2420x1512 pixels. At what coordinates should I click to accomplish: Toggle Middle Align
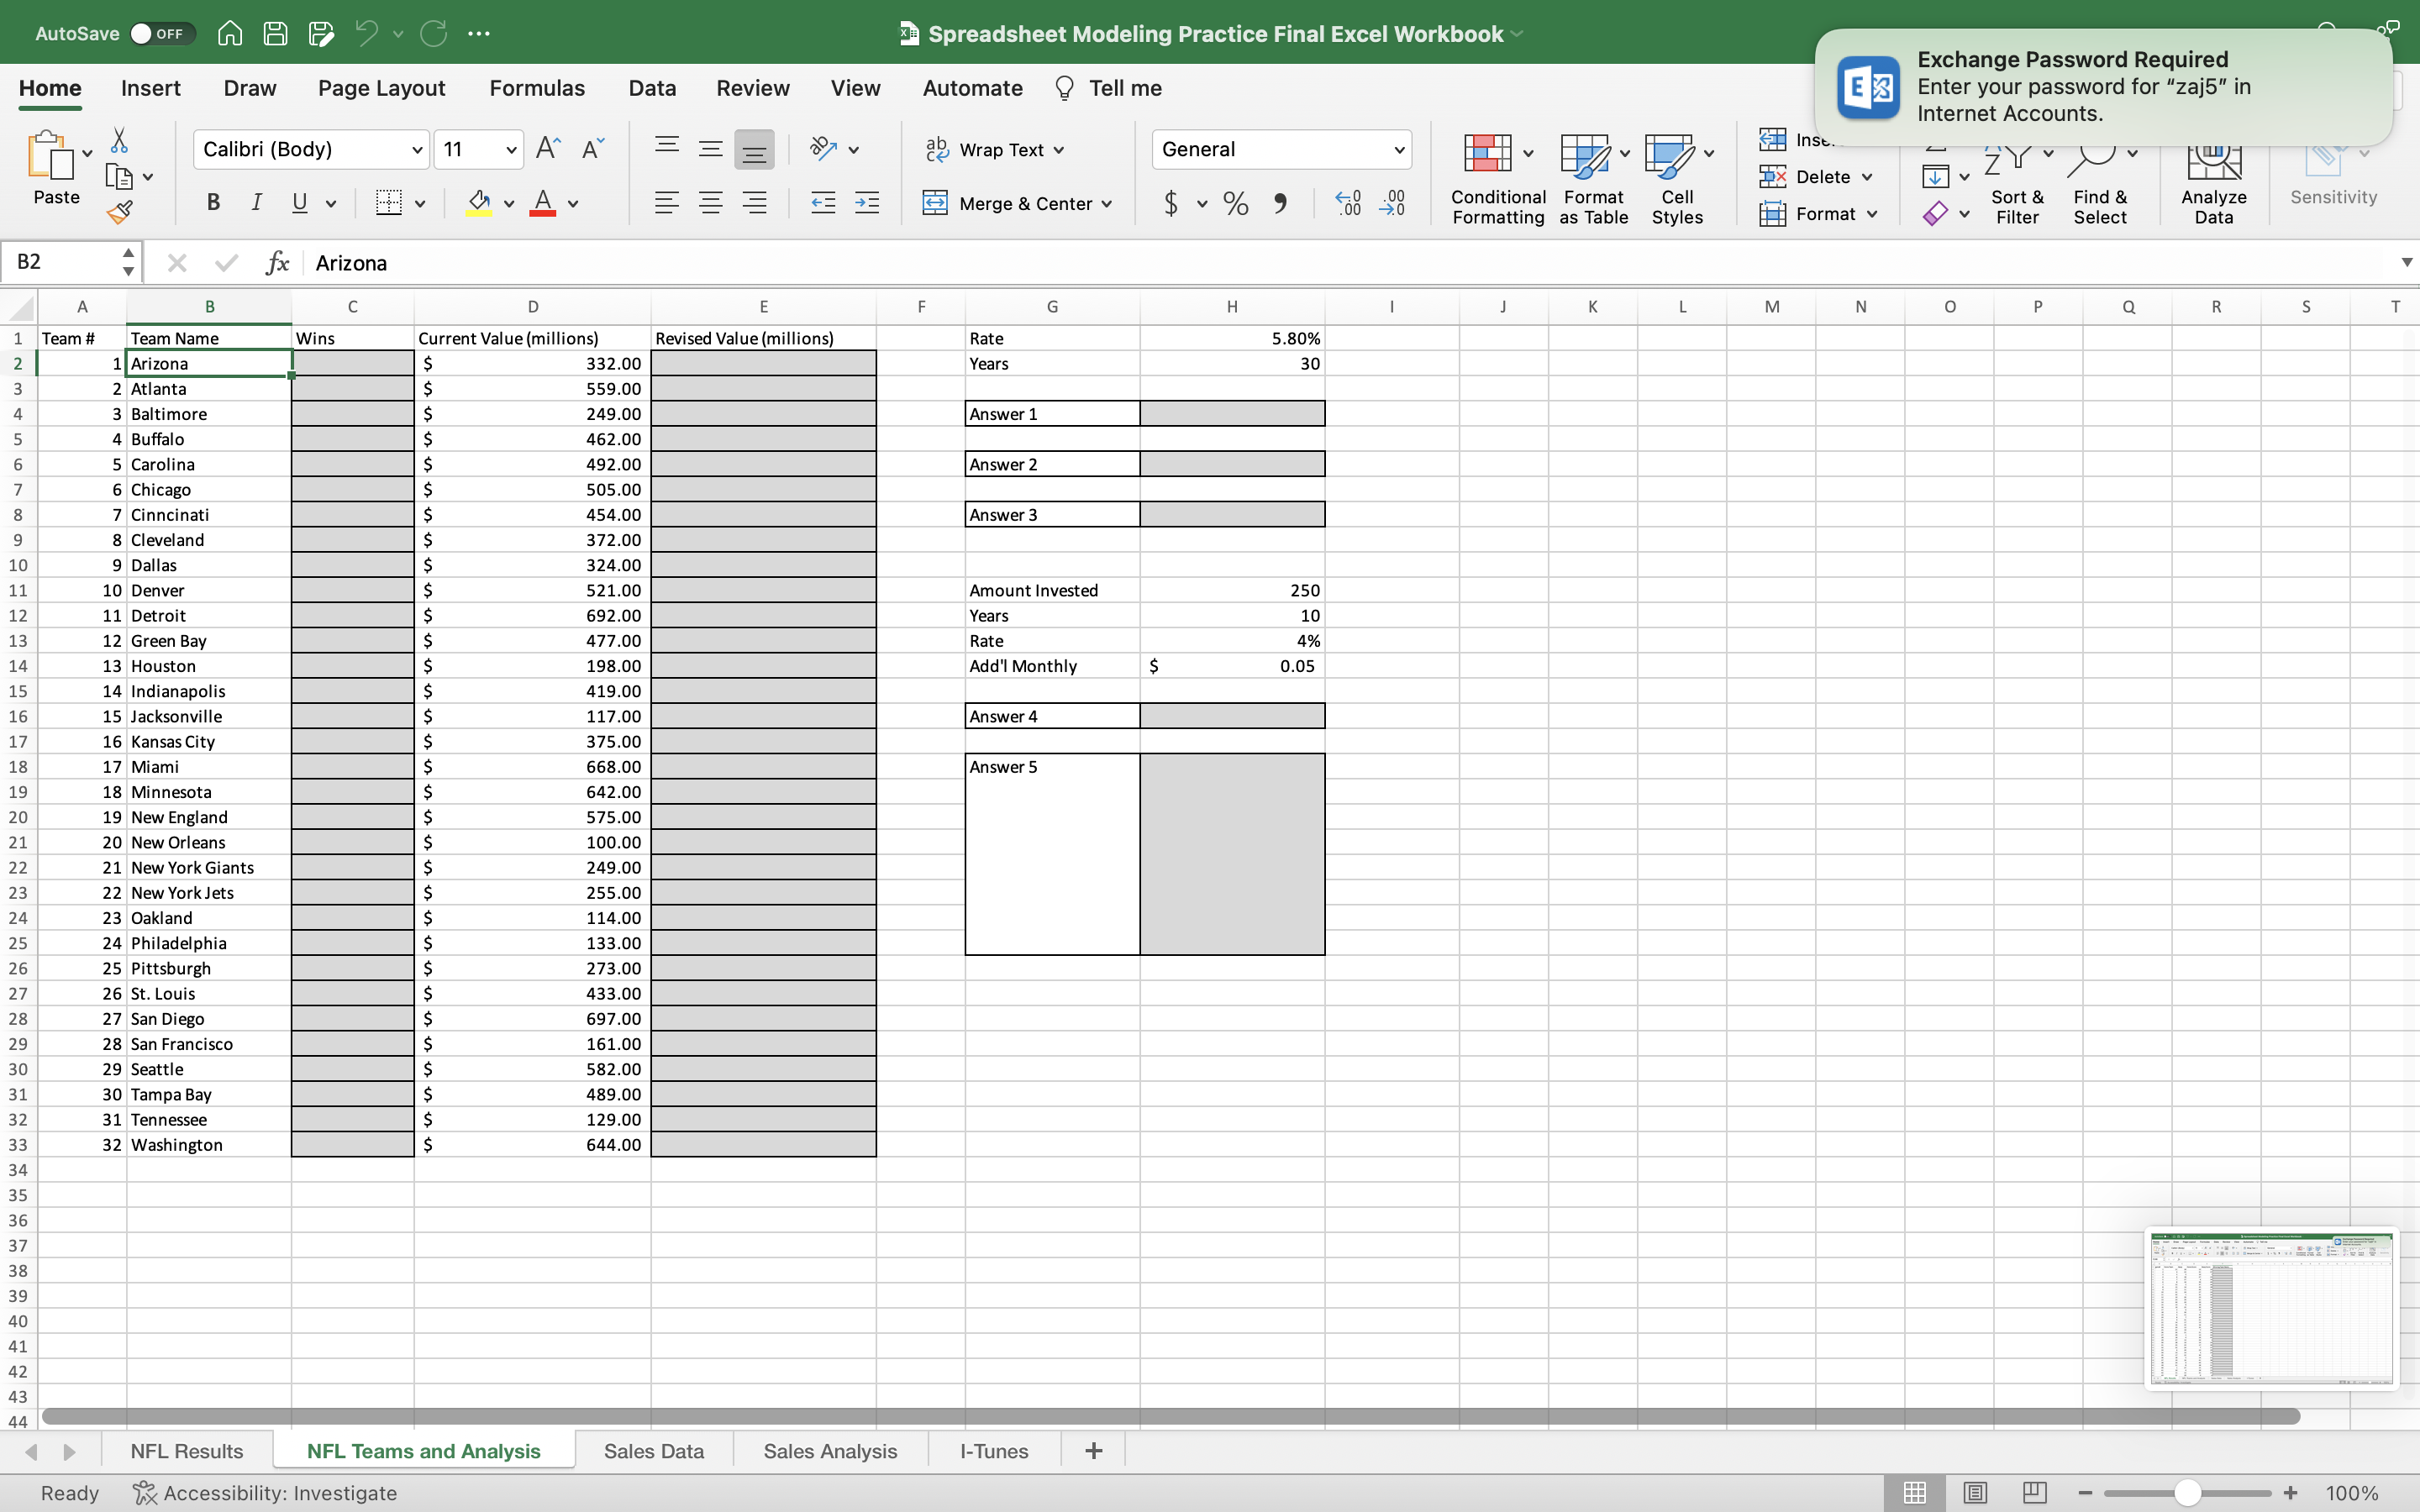(x=710, y=149)
